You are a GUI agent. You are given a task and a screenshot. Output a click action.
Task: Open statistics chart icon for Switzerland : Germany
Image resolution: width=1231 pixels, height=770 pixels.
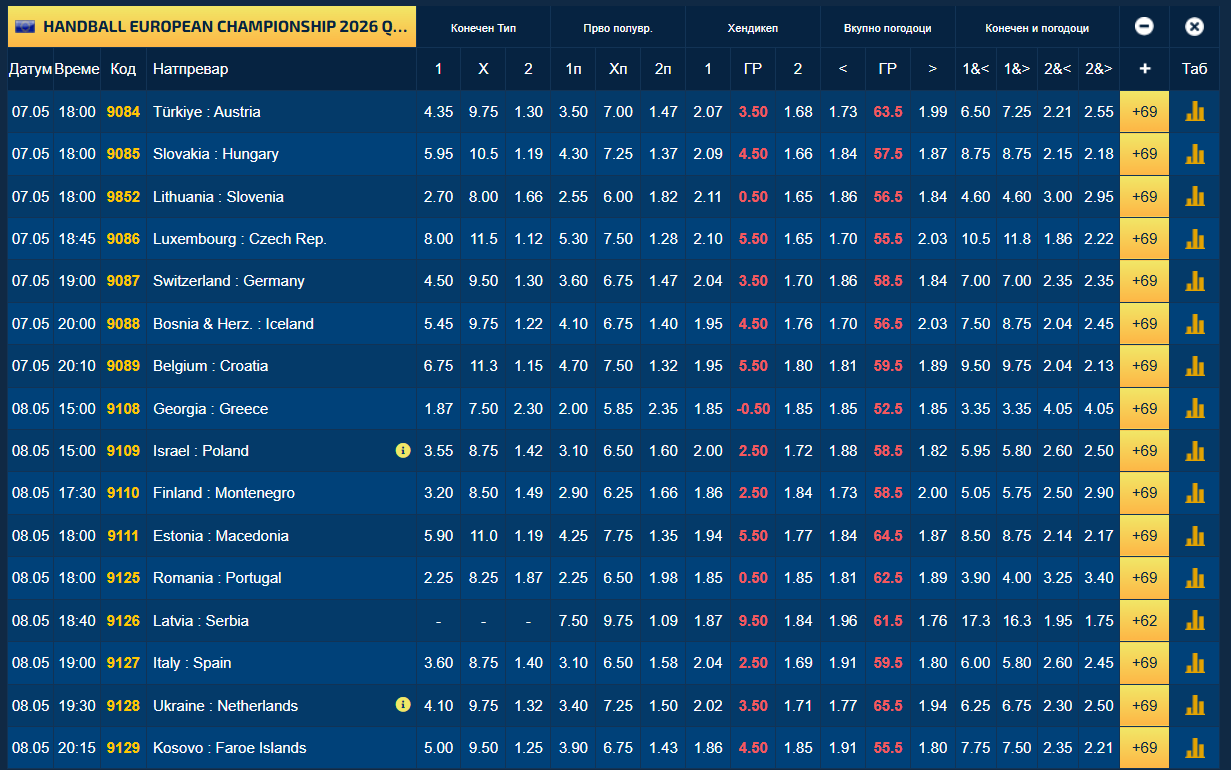point(1194,281)
